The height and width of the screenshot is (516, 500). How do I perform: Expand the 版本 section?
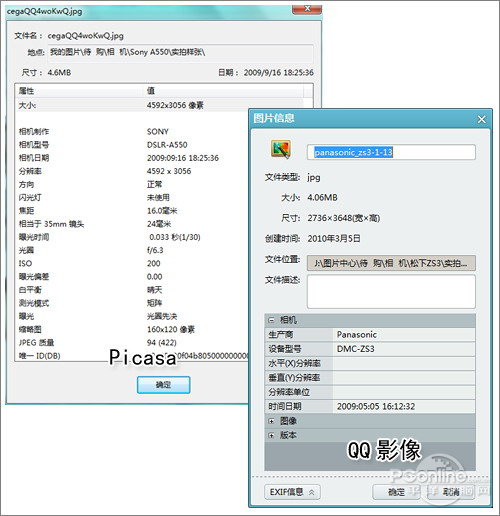pyautogui.click(x=271, y=435)
